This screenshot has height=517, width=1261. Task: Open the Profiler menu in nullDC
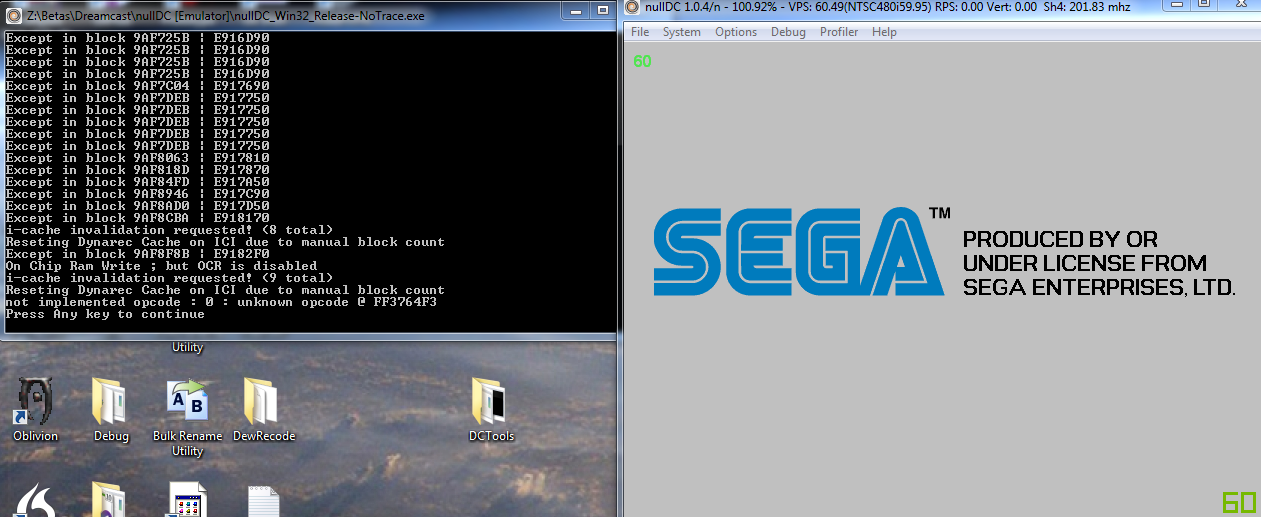point(839,32)
